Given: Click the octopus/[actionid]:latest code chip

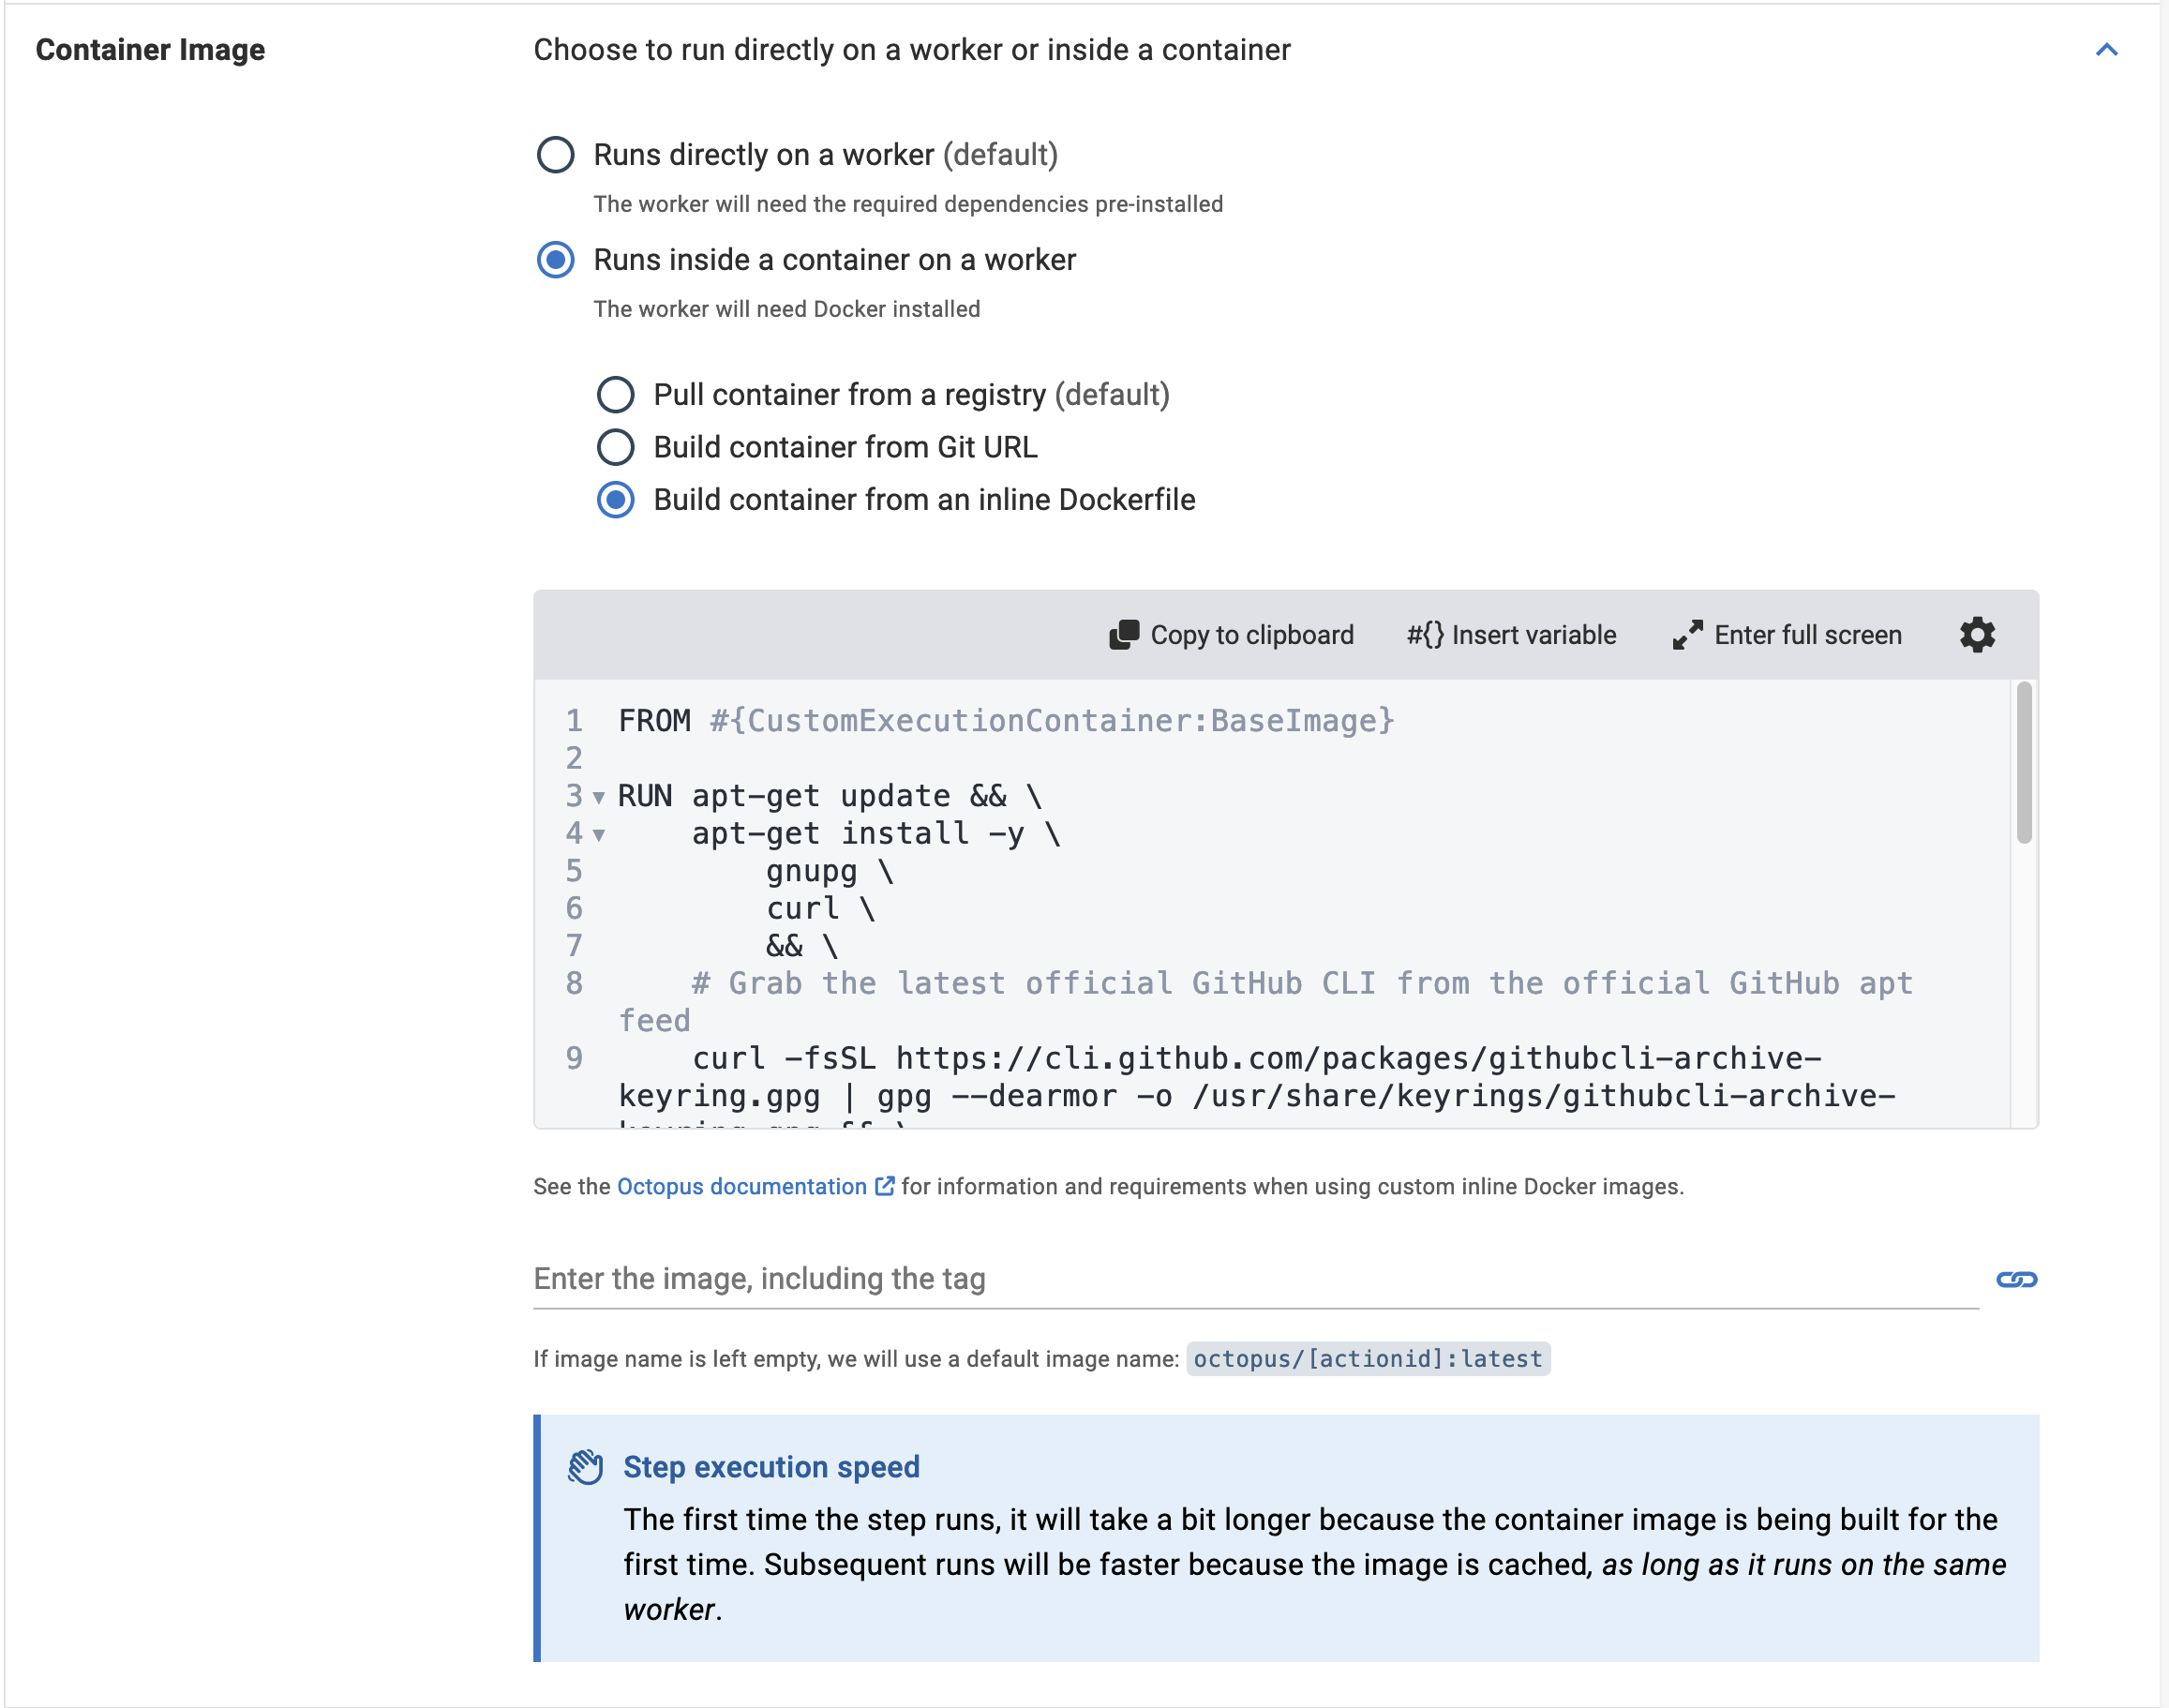Looking at the screenshot, I should 1366,1358.
